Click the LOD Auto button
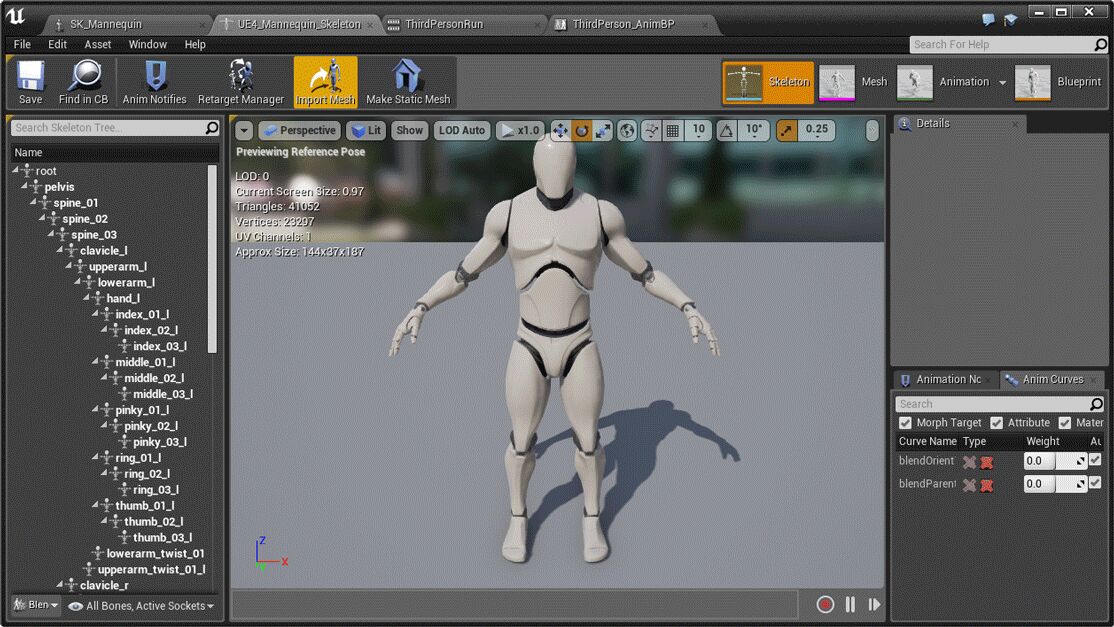 pos(461,130)
